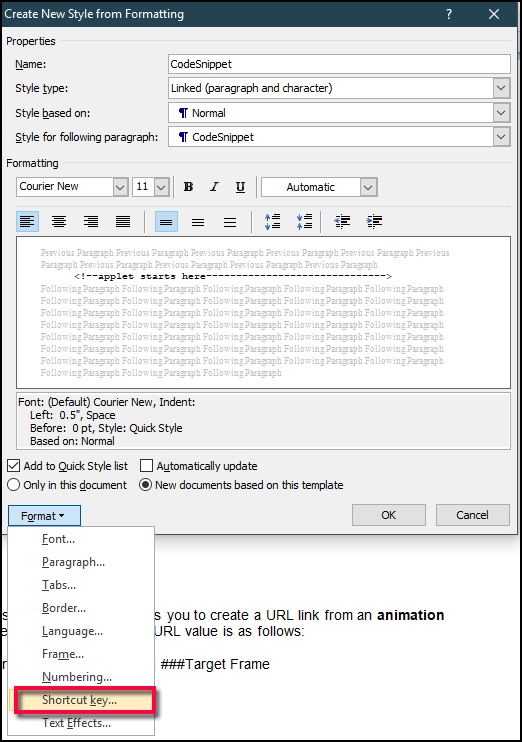Viewport: 522px width, 742px height.
Task: Expand Style based on dropdown
Action: pyautogui.click(x=501, y=113)
